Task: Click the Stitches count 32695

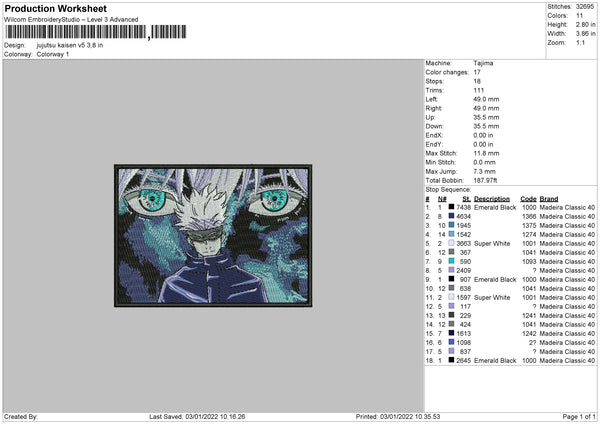Action: (585, 7)
